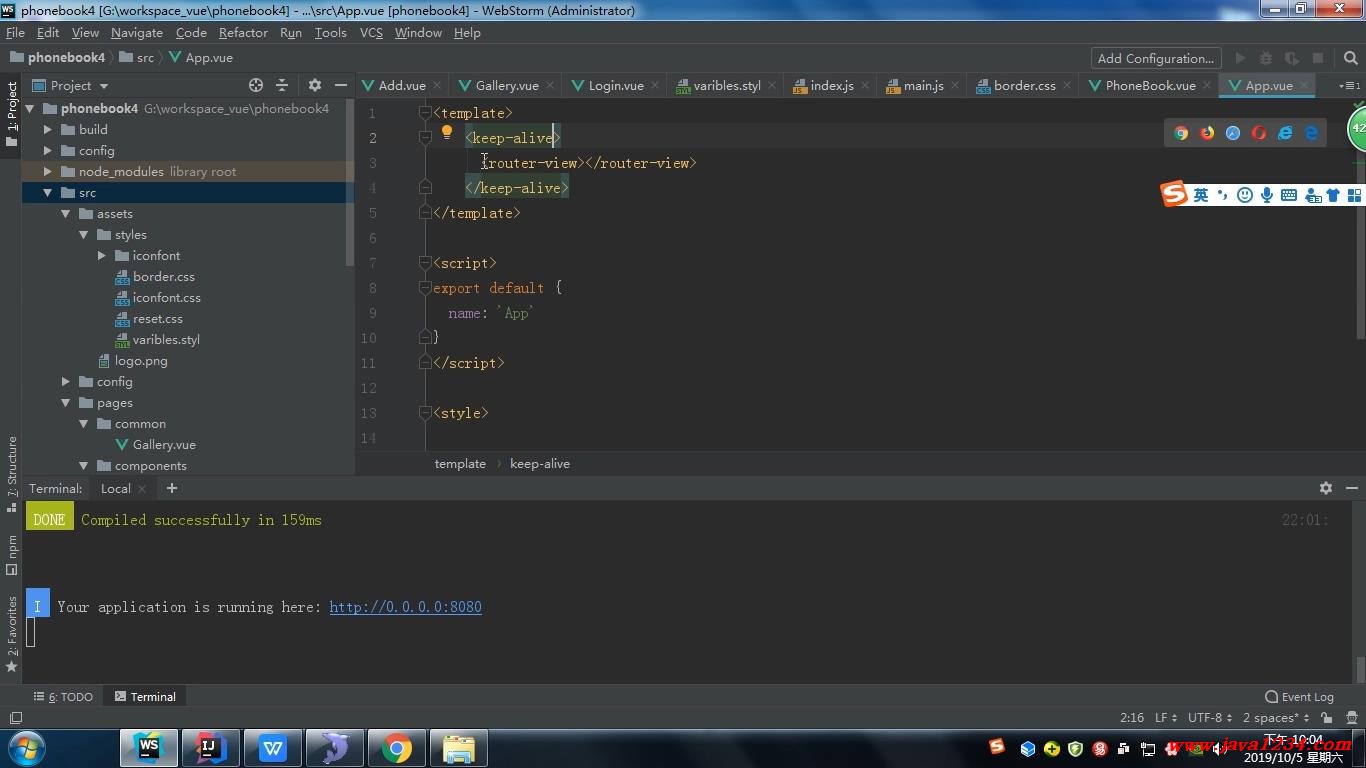Image resolution: width=1366 pixels, height=768 pixels.
Task: Click Chrome in Windows taskbar
Action: 397,747
